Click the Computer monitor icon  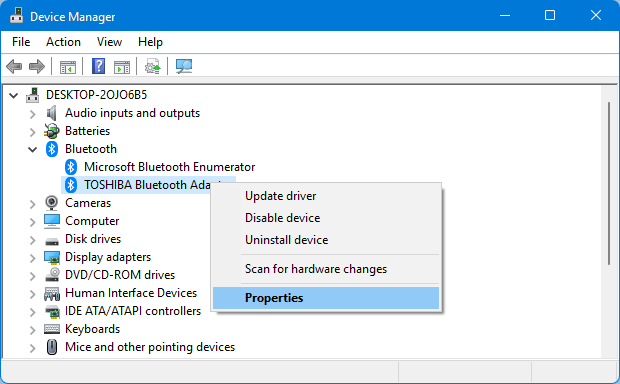52,221
